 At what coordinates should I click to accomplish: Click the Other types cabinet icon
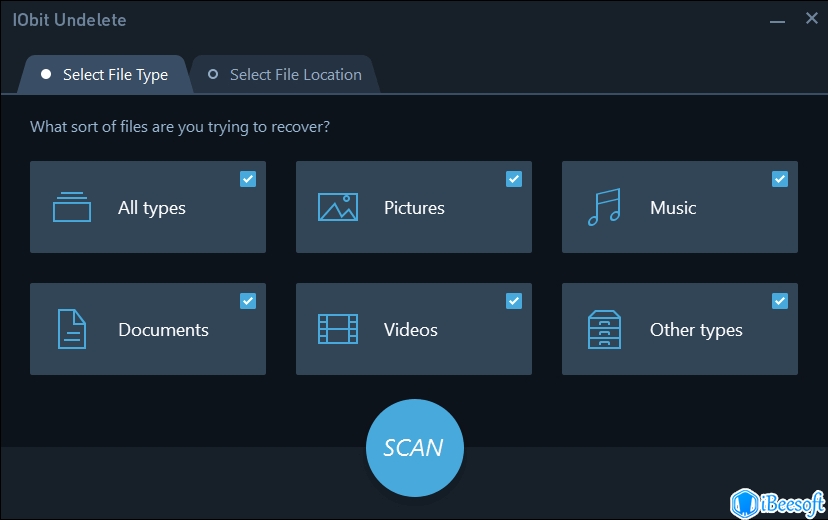pos(604,329)
